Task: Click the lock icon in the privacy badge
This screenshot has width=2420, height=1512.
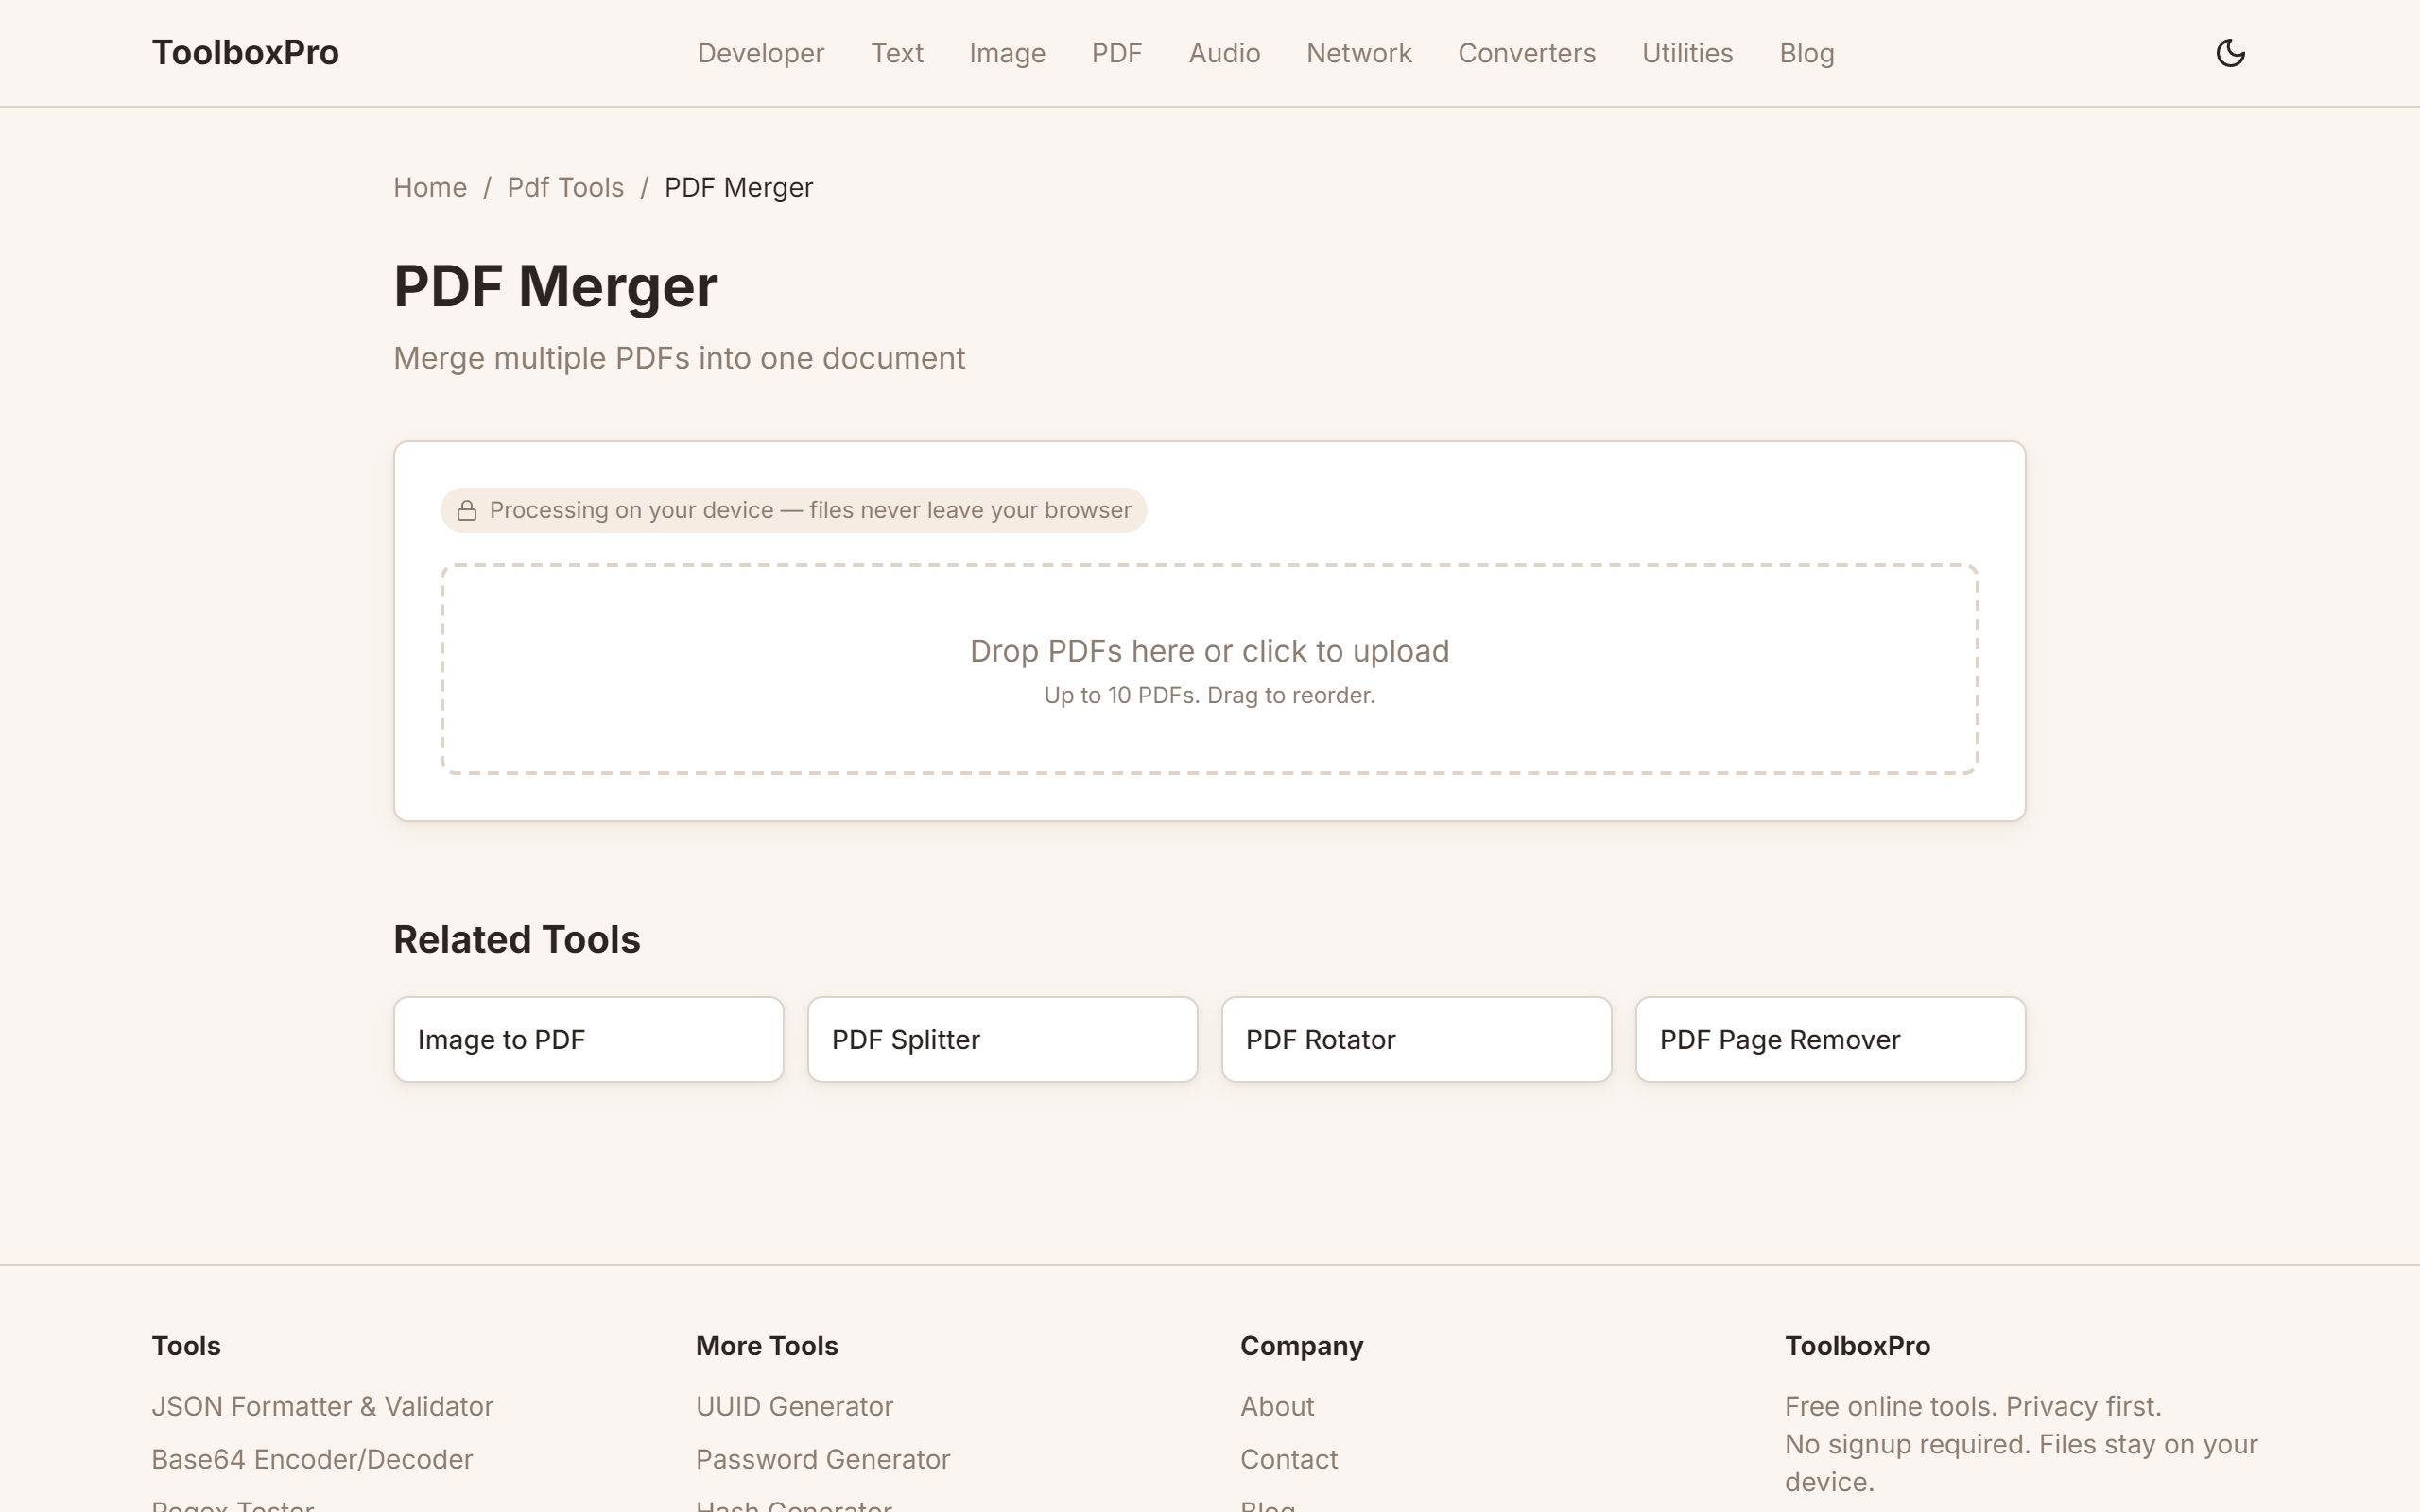Action: pos(467,511)
